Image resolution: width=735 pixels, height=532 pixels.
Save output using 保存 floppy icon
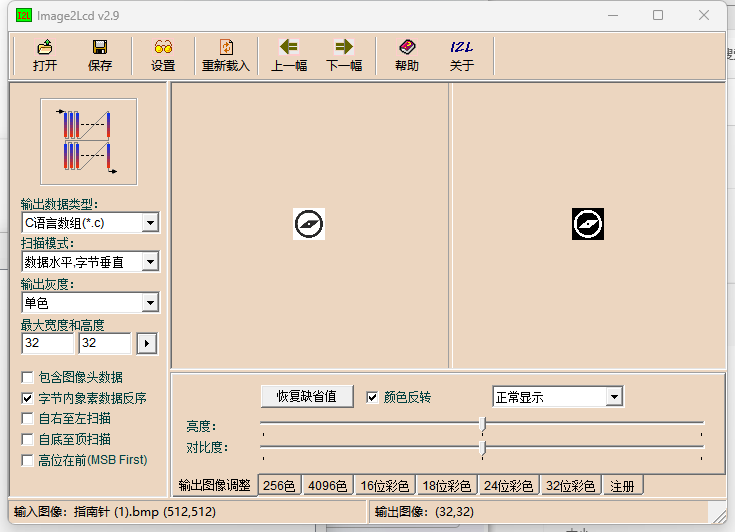click(99, 55)
